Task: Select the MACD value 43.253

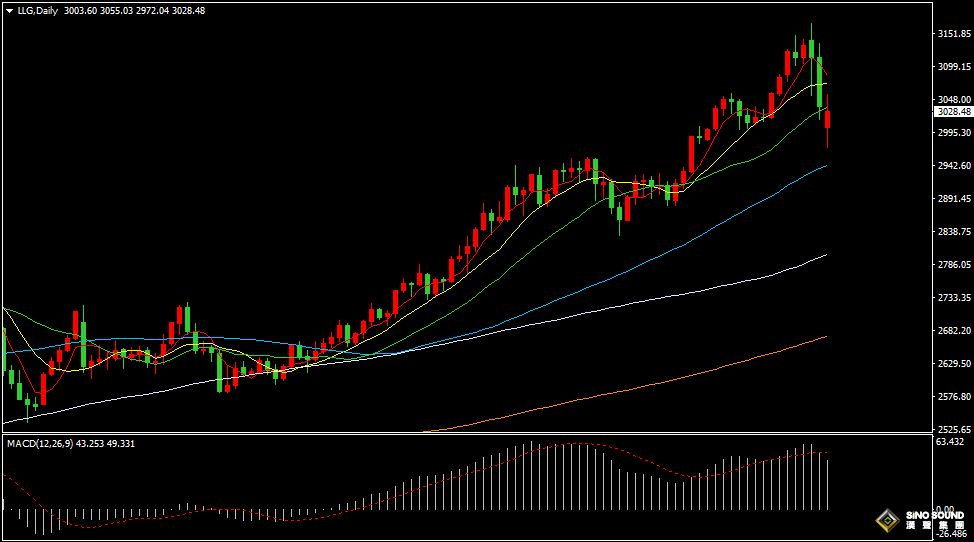Action: (89, 443)
